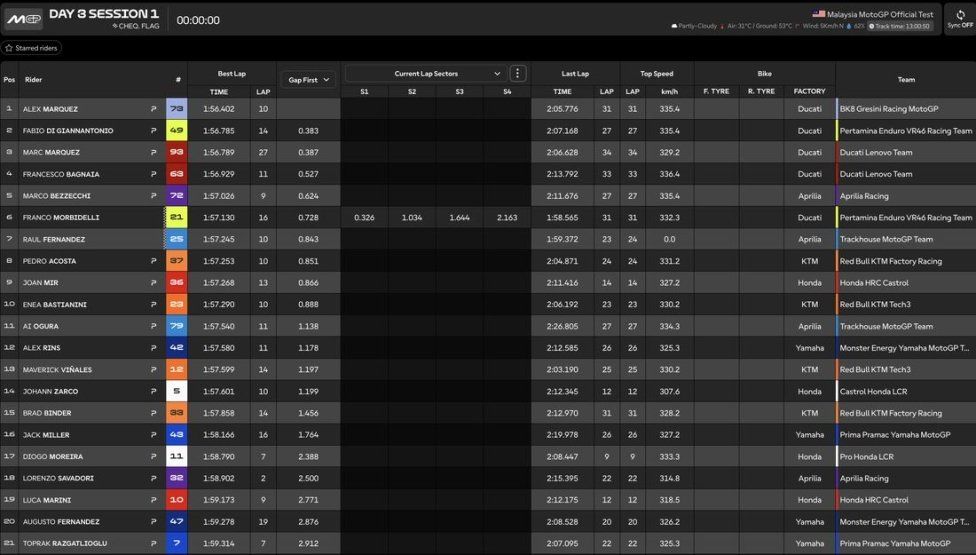Click S4 sector time 2.163
Viewport: 976px width, 555px height.
pyautogui.click(x=507, y=218)
